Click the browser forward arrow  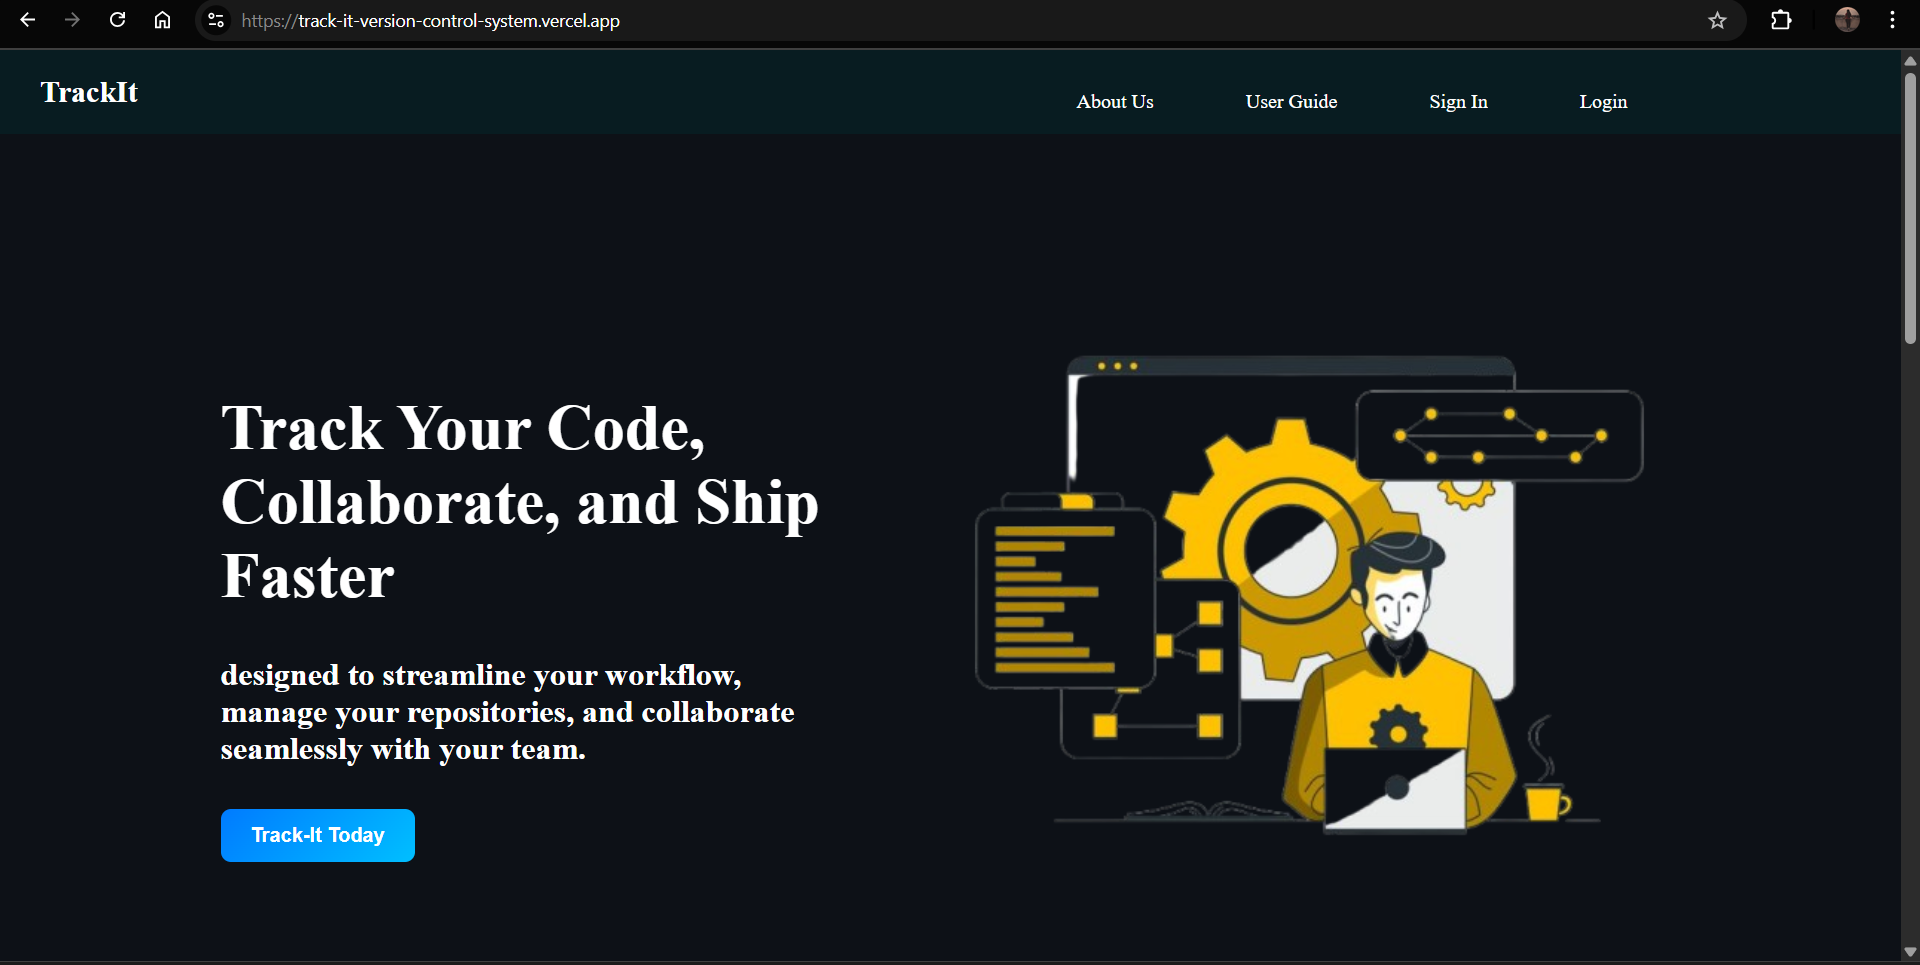[x=72, y=20]
